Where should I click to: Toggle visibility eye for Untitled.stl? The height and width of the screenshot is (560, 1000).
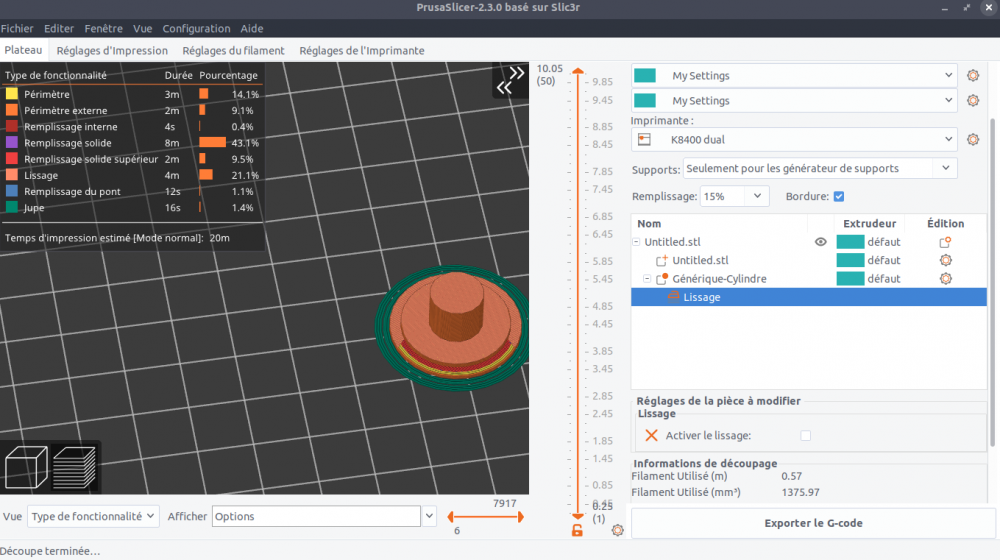821,242
